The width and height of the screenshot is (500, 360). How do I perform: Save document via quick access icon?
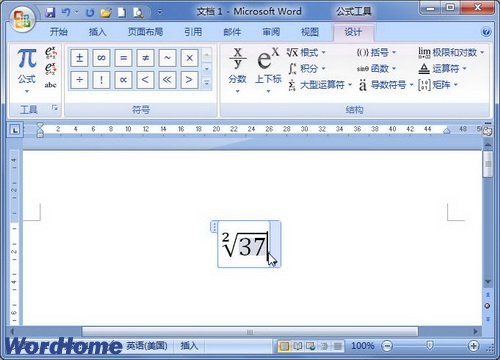tap(50, 13)
